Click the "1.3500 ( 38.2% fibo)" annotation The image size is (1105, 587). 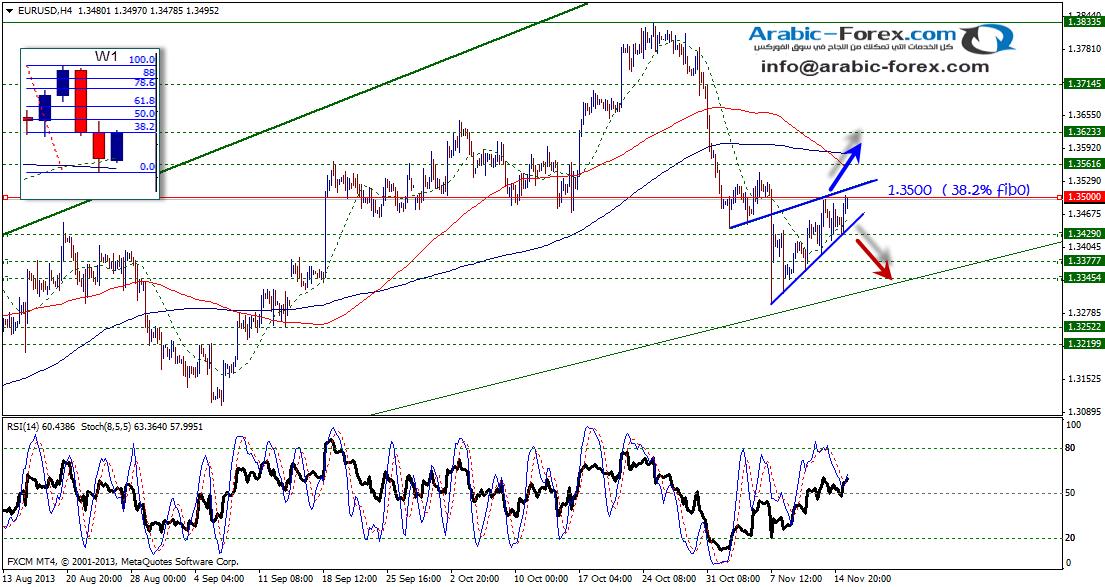coord(958,190)
